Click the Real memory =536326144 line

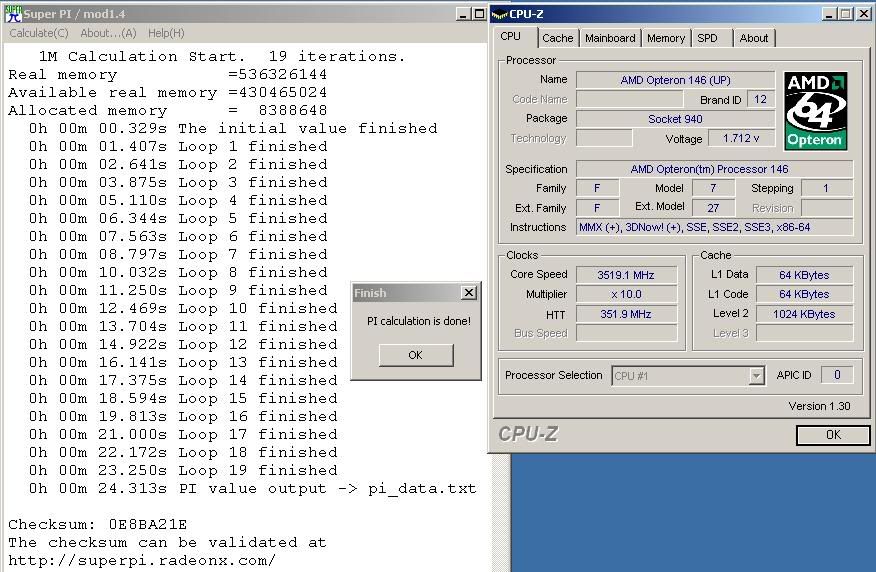pos(168,74)
